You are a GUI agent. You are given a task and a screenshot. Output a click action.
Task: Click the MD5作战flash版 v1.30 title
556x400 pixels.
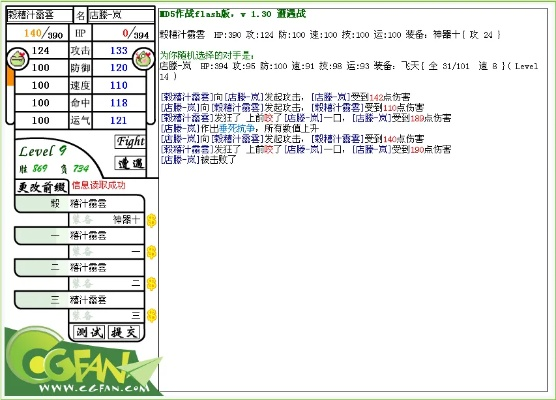point(233,14)
